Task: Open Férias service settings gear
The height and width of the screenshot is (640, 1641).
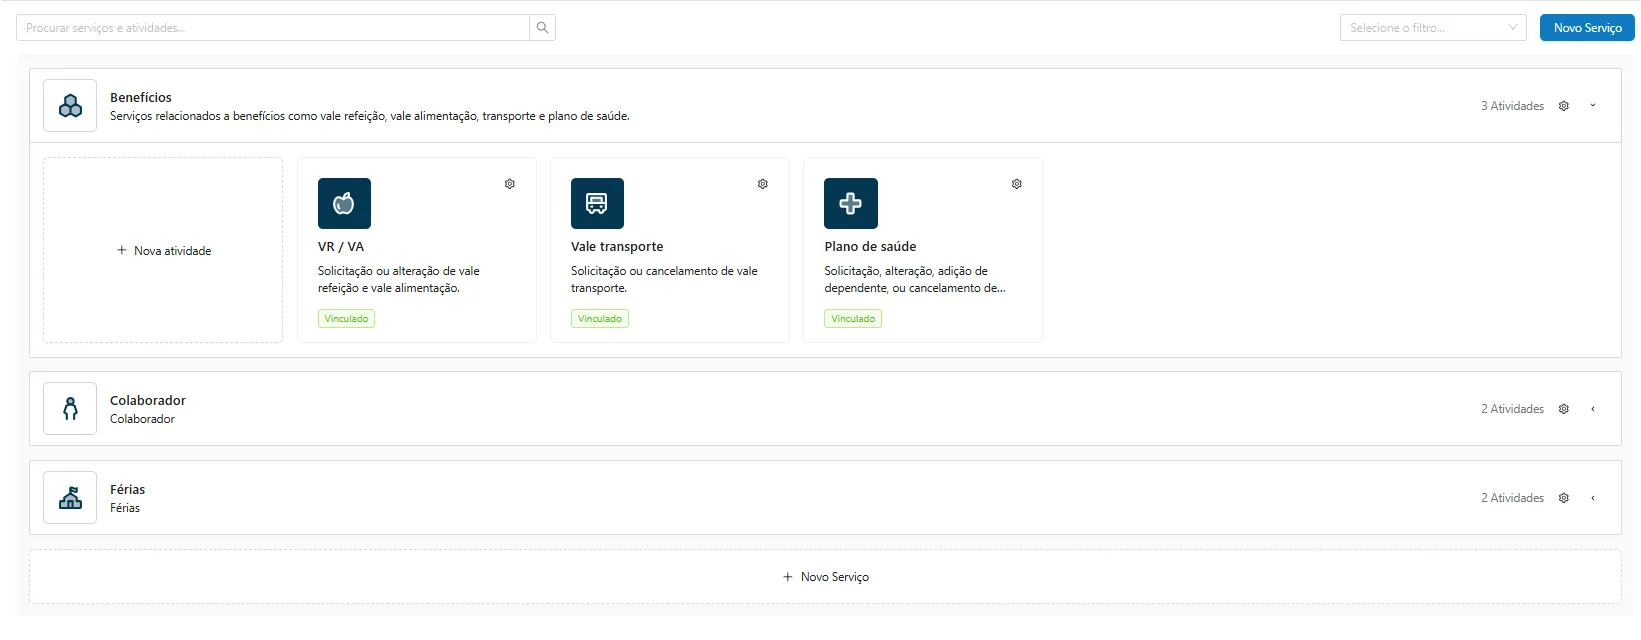Action: [1564, 498]
